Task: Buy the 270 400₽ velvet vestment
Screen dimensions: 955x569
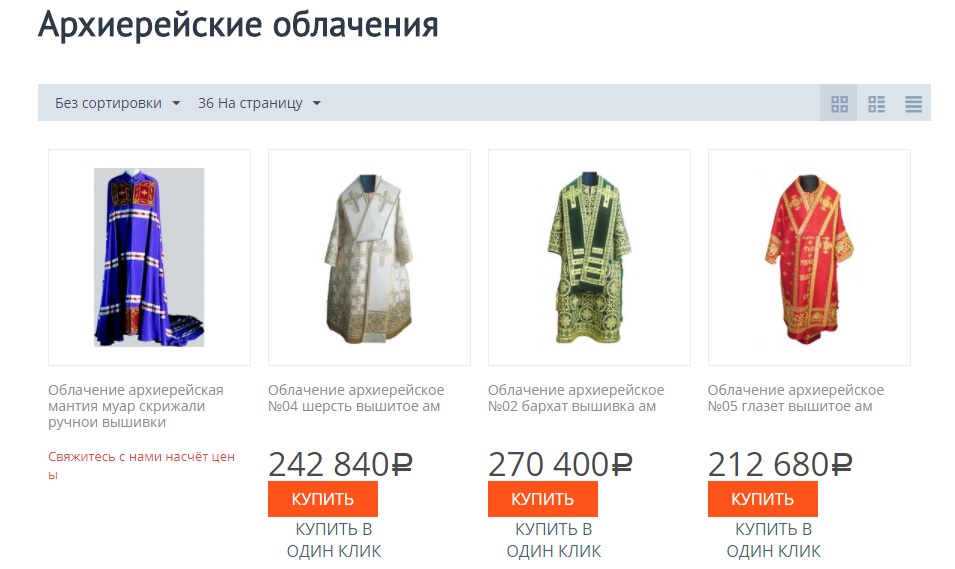Action: pyautogui.click(x=543, y=499)
